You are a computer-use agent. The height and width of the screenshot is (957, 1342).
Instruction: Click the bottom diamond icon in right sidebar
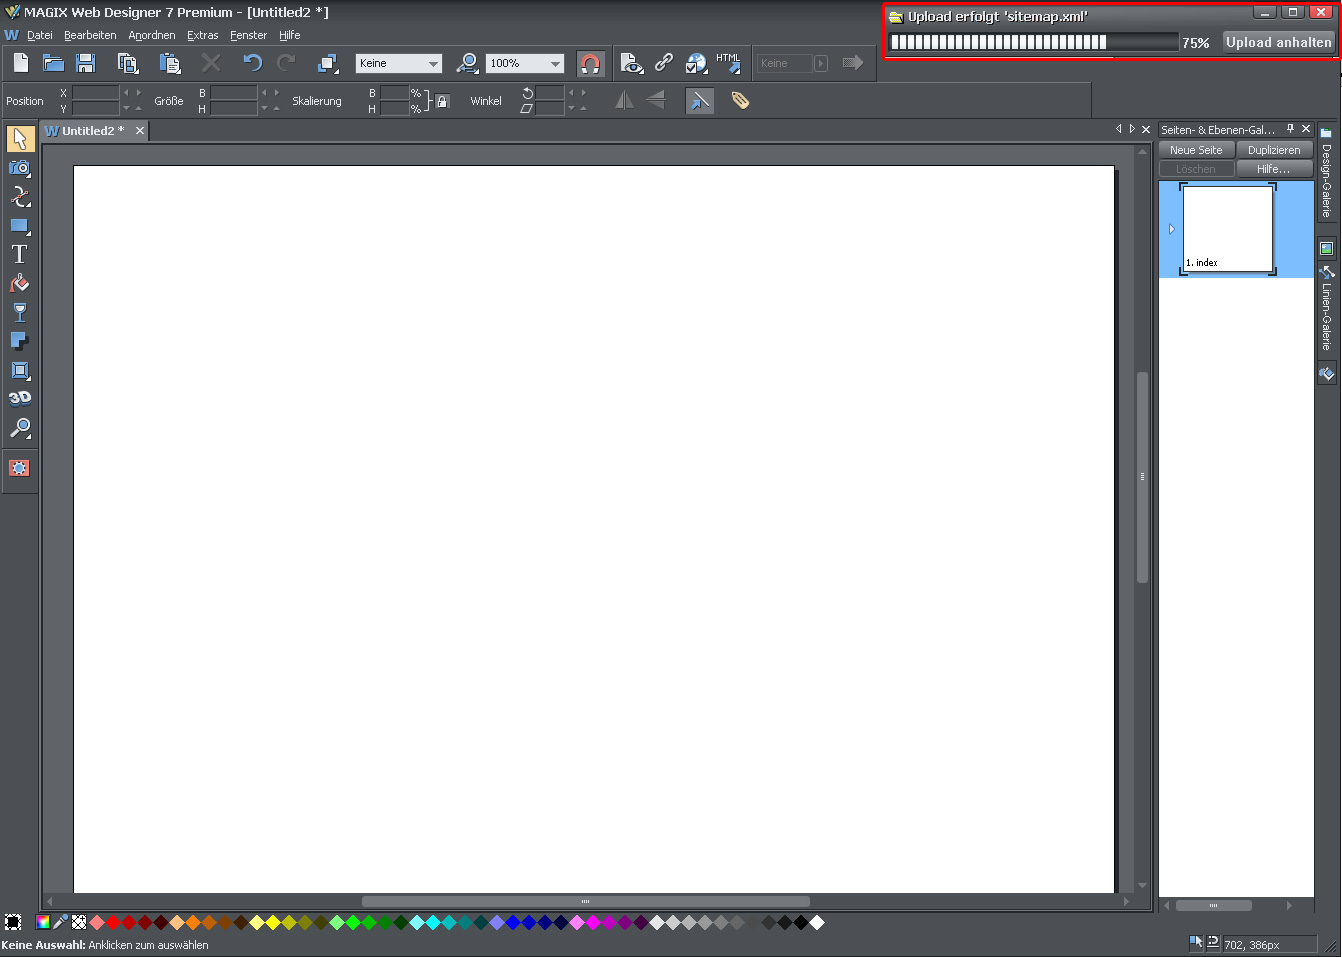pos(1326,374)
